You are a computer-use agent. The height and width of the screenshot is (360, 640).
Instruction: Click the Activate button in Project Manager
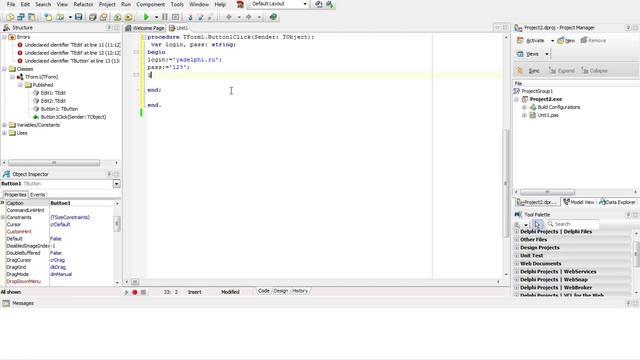(x=531, y=40)
